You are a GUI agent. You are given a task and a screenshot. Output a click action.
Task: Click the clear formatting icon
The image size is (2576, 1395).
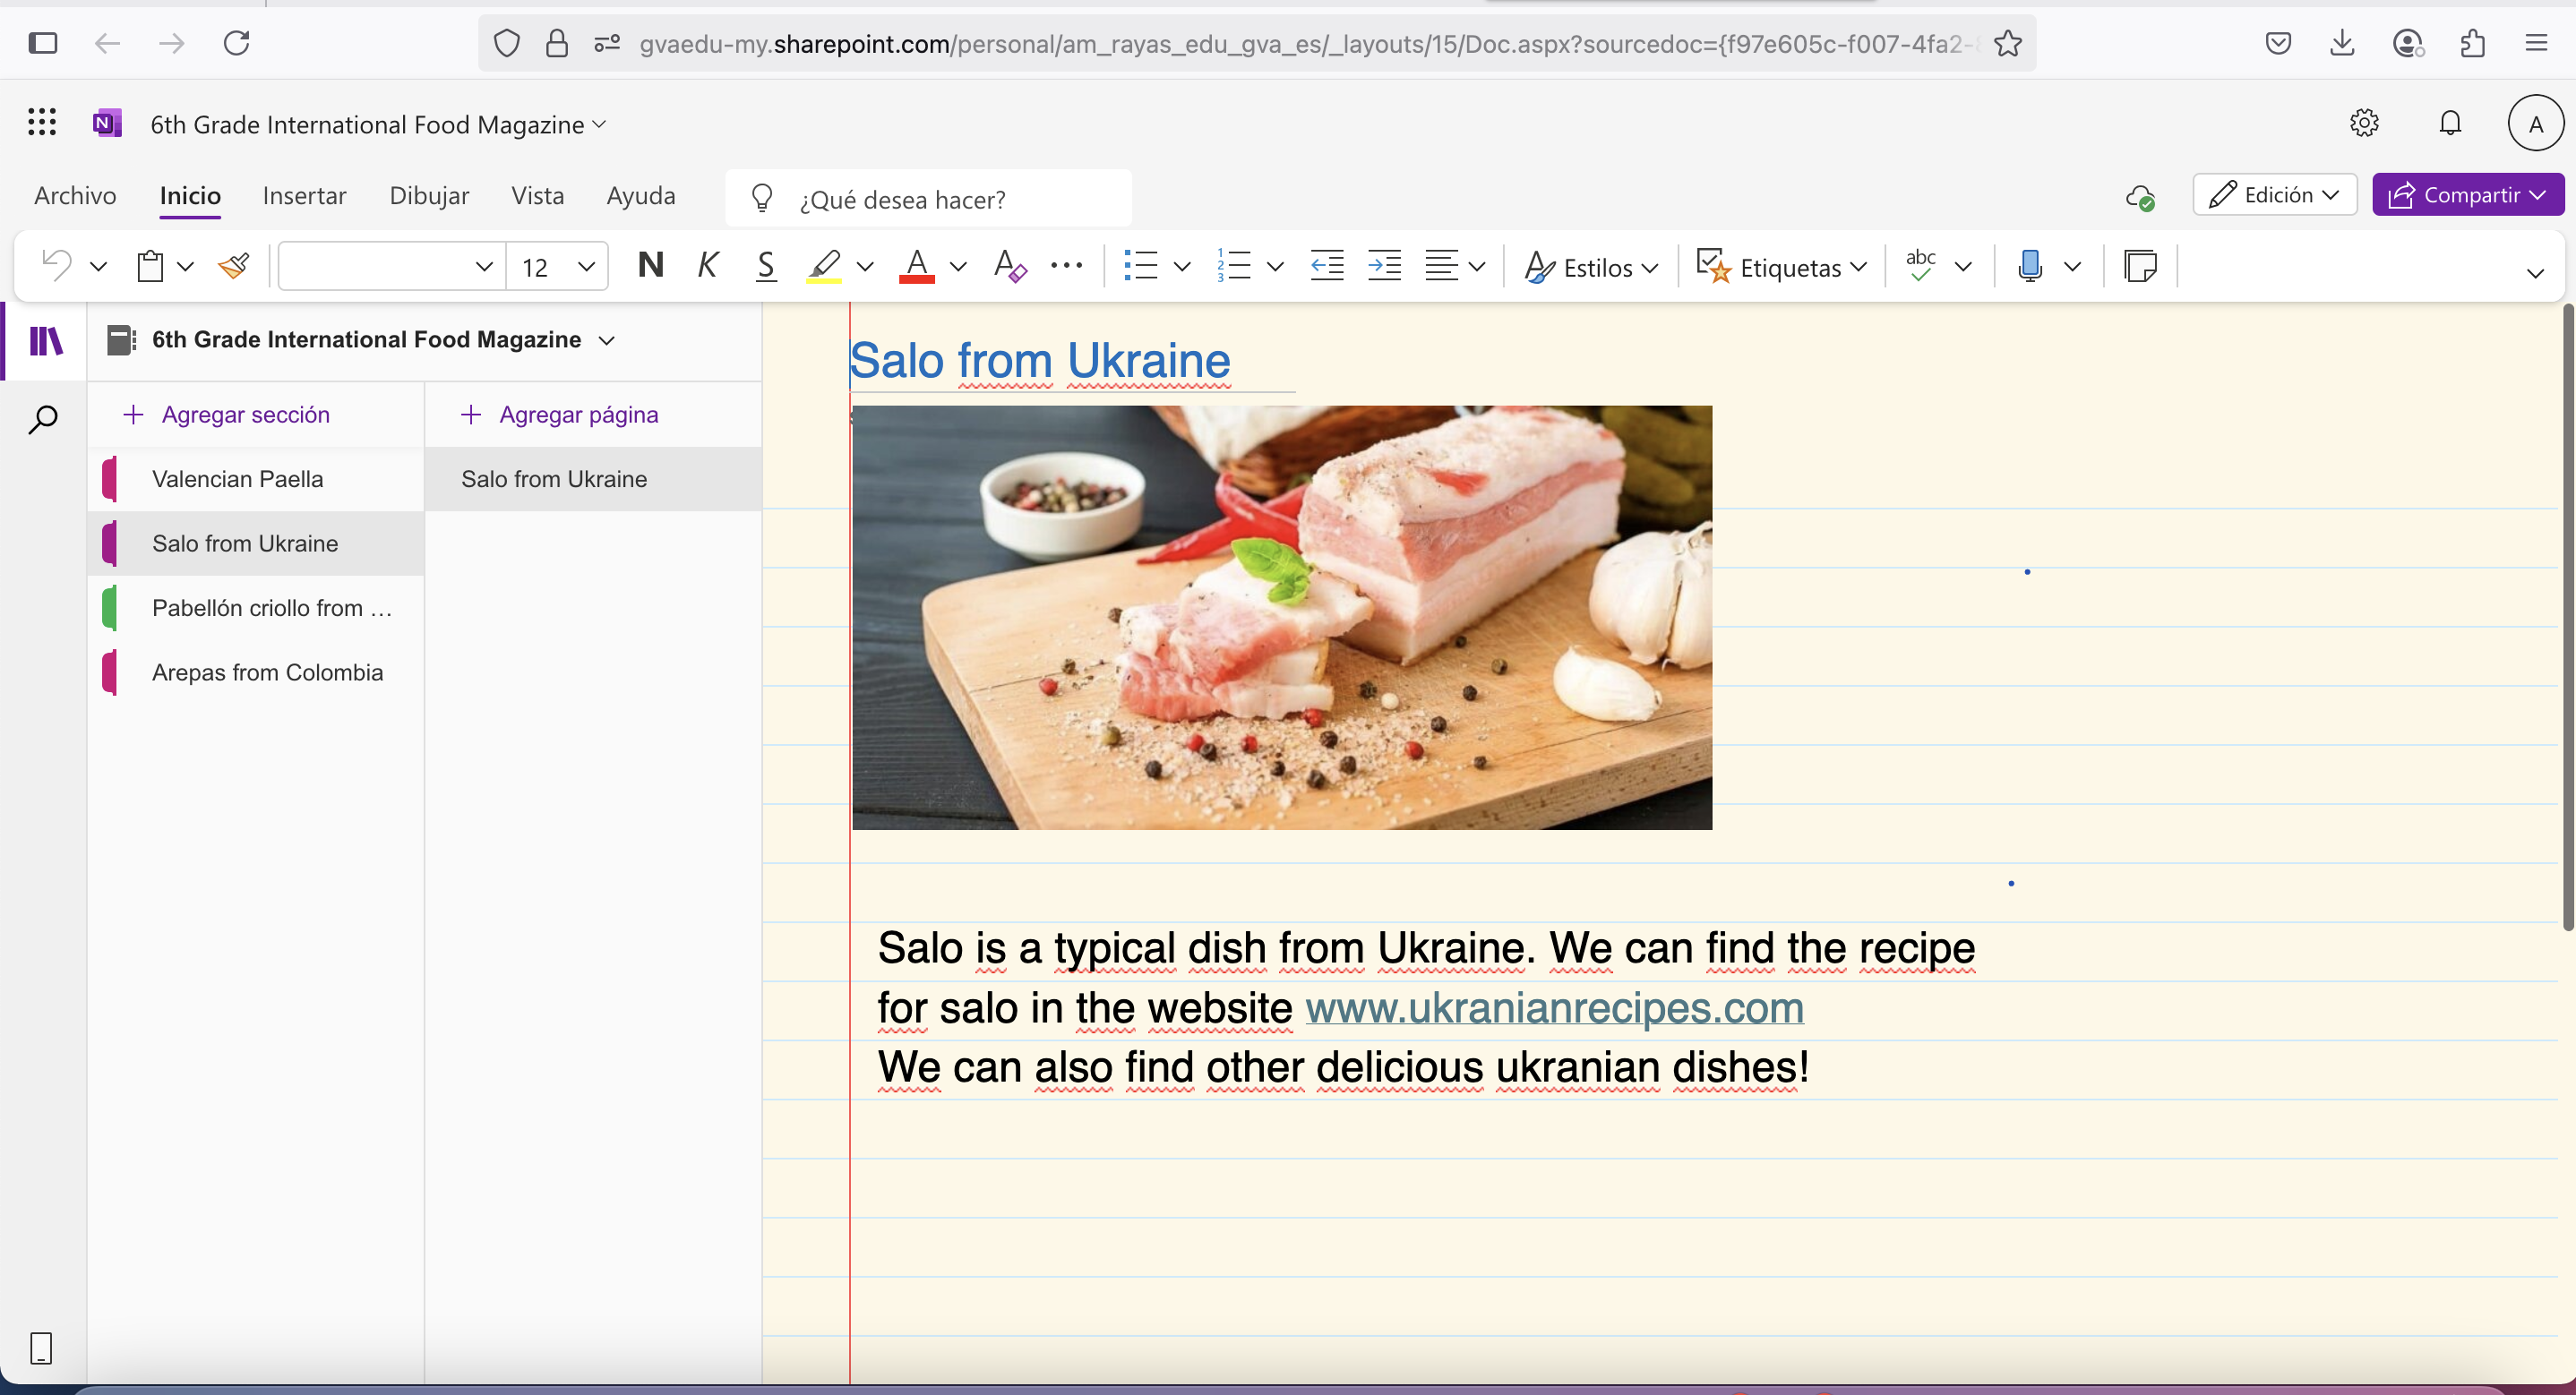pyautogui.click(x=1010, y=266)
